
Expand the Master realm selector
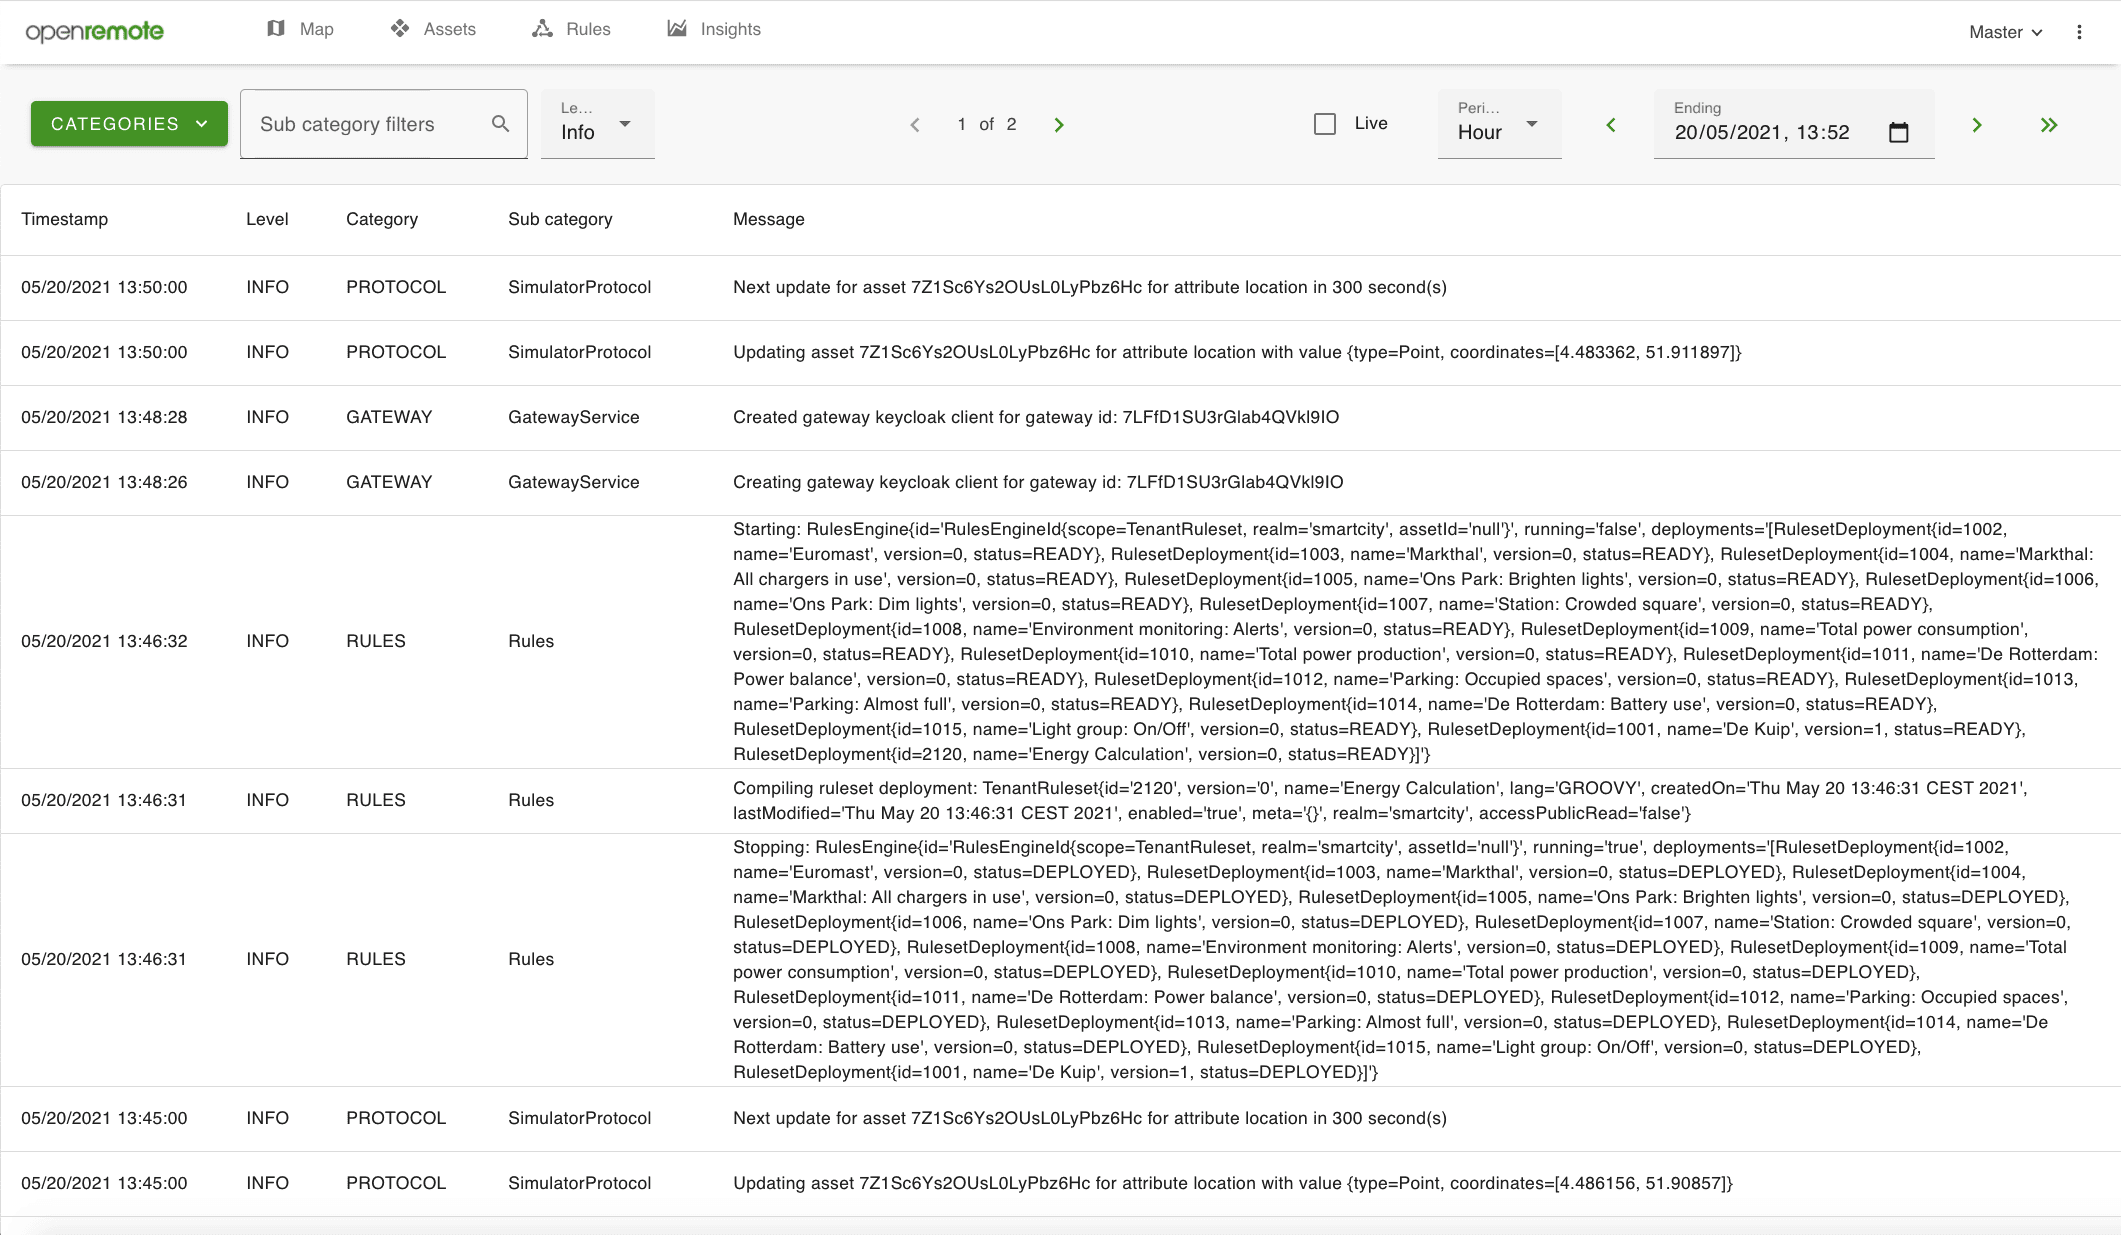tap(2005, 32)
